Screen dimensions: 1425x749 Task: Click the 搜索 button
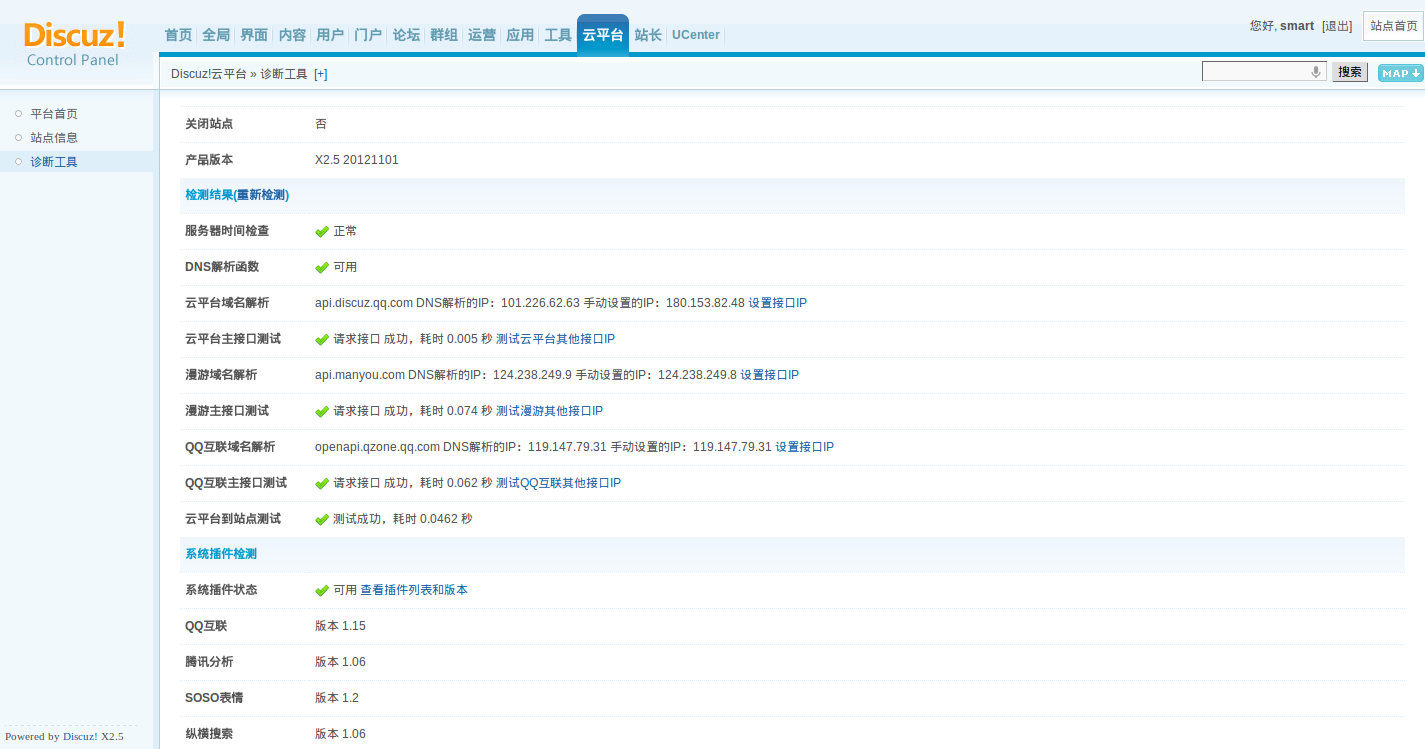[x=1350, y=72]
